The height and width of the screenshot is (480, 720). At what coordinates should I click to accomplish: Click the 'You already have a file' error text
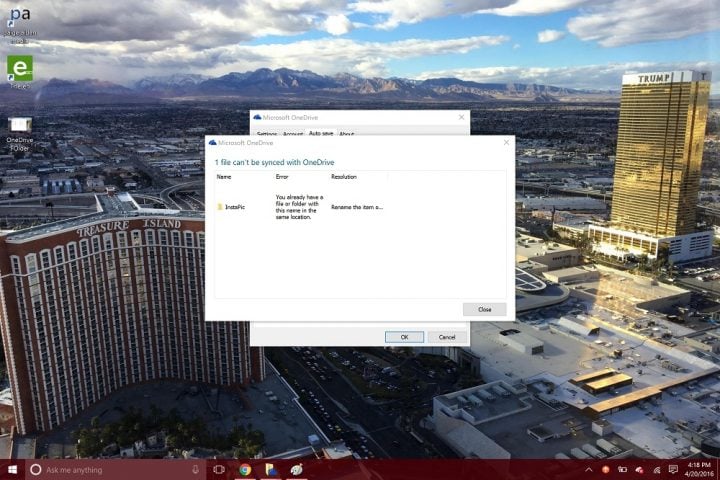pyautogui.click(x=299, y=207)
